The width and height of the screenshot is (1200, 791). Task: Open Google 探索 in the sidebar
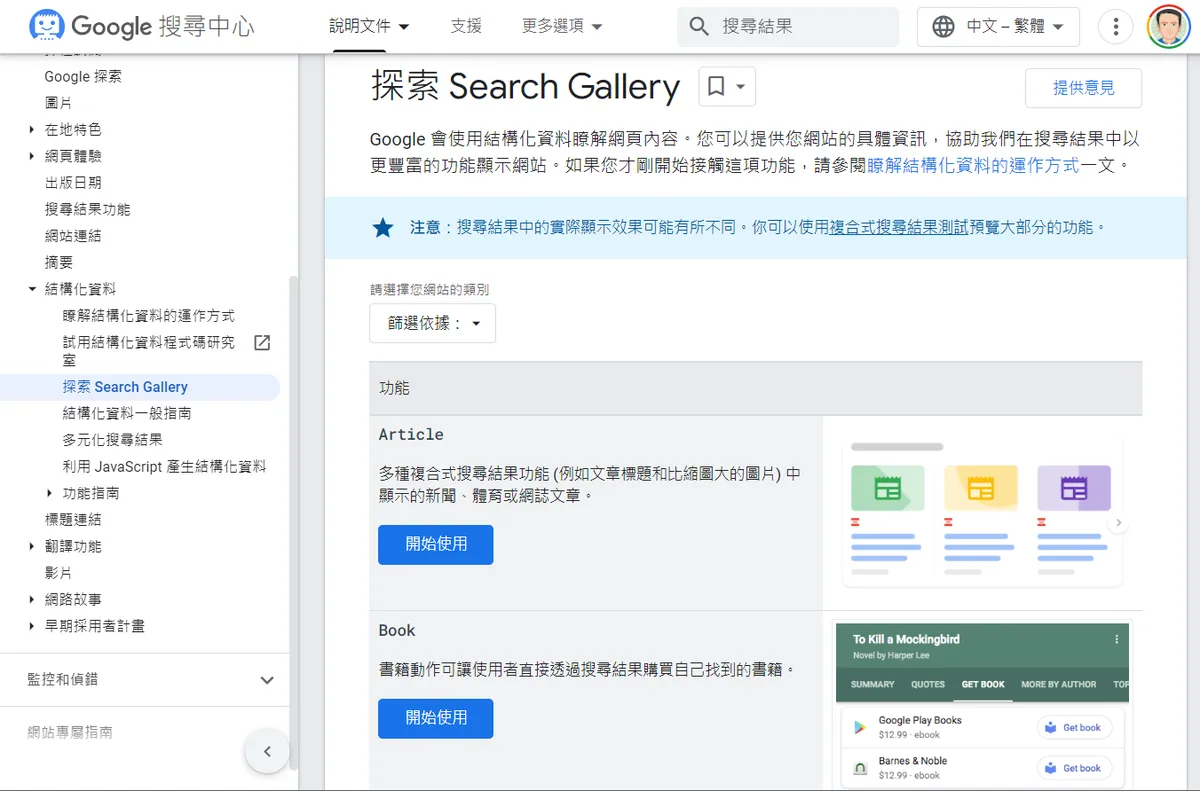point(83,77)
